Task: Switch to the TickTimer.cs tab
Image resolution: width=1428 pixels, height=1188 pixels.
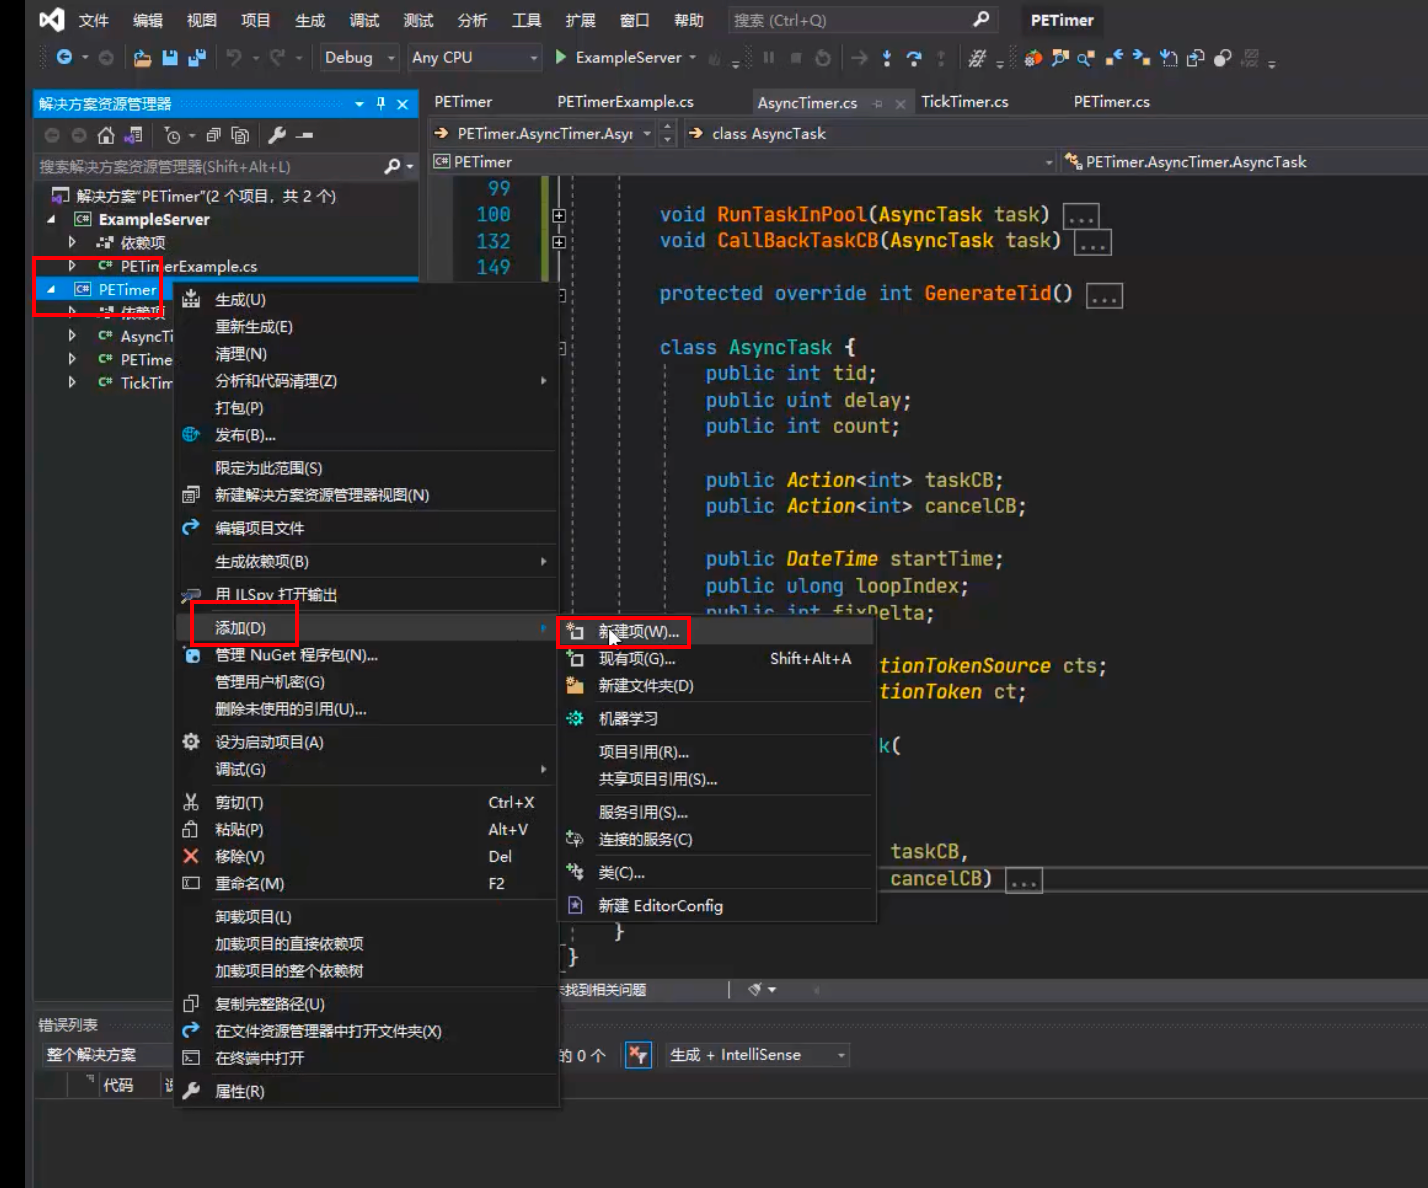Action: point(964,102)
